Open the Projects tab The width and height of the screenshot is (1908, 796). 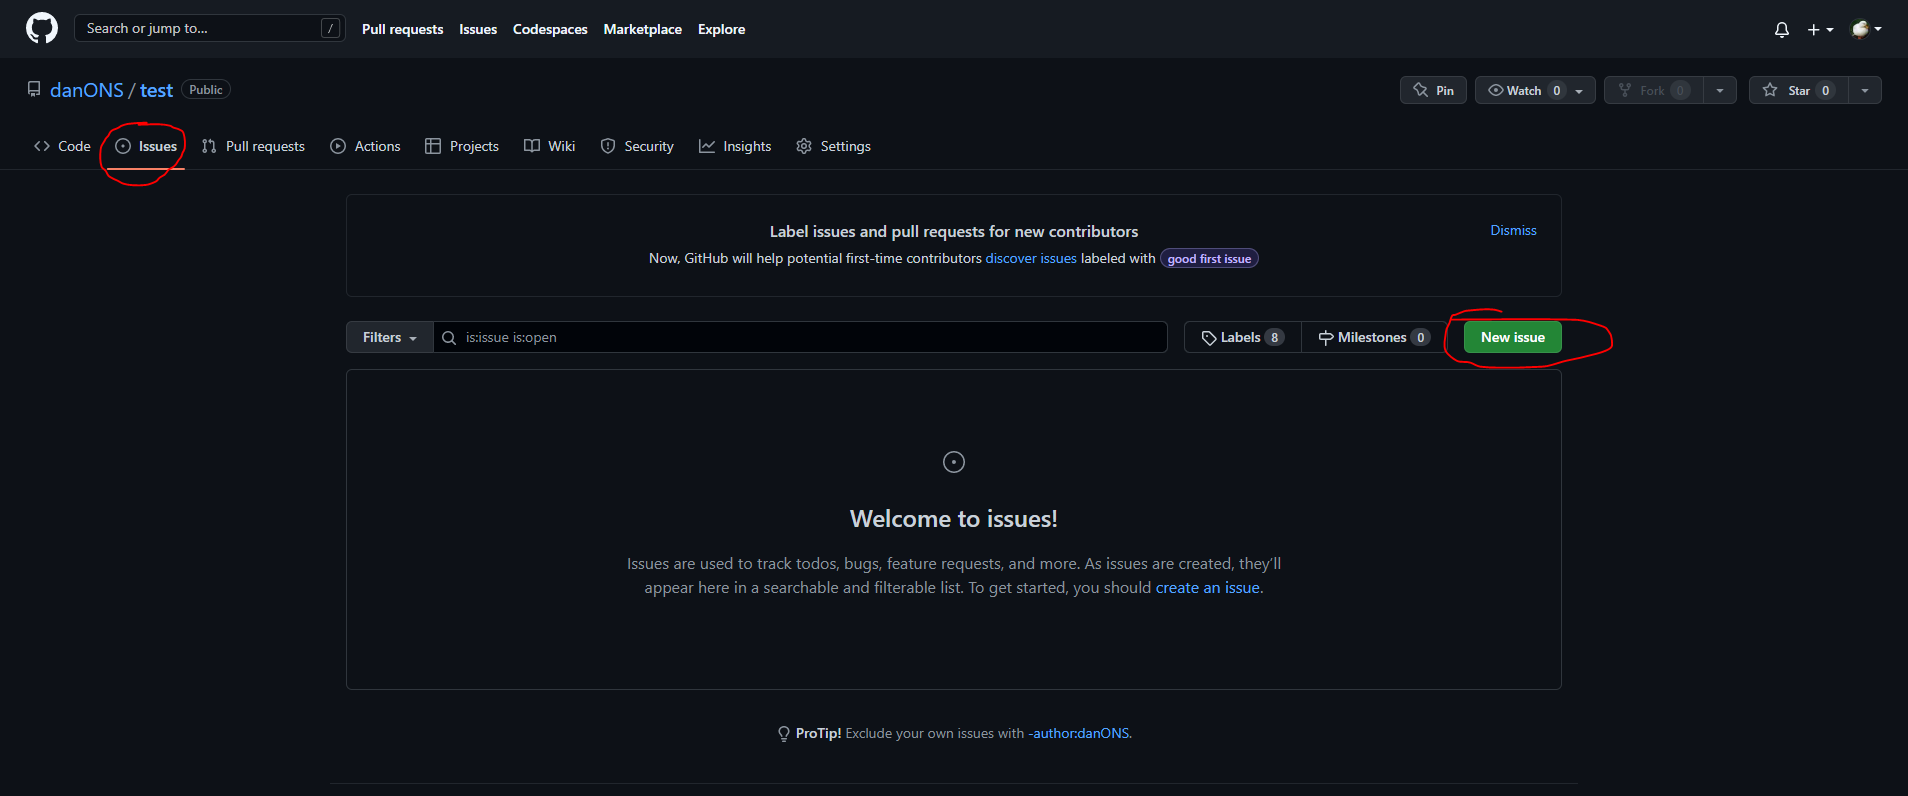coord(461,146)
